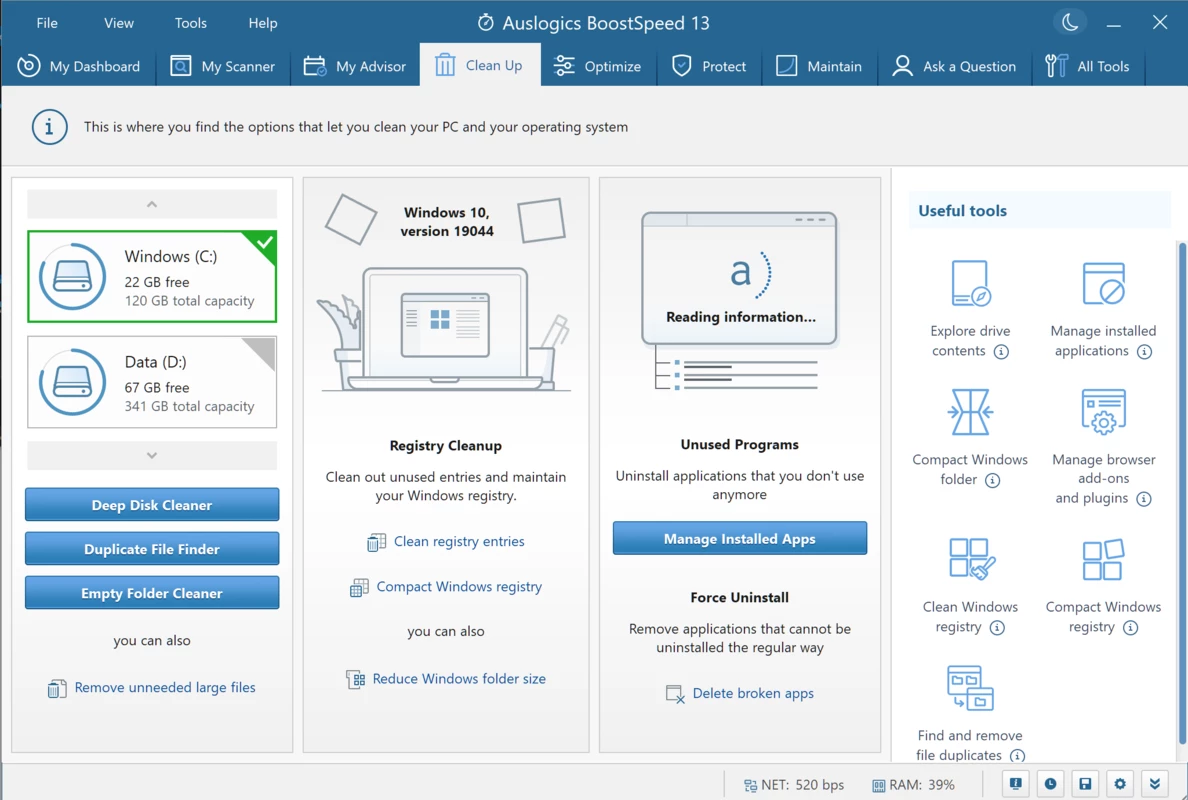Open settings gear in status bar
This screenshot has height=800, width=1188.
click(1120, 784)
